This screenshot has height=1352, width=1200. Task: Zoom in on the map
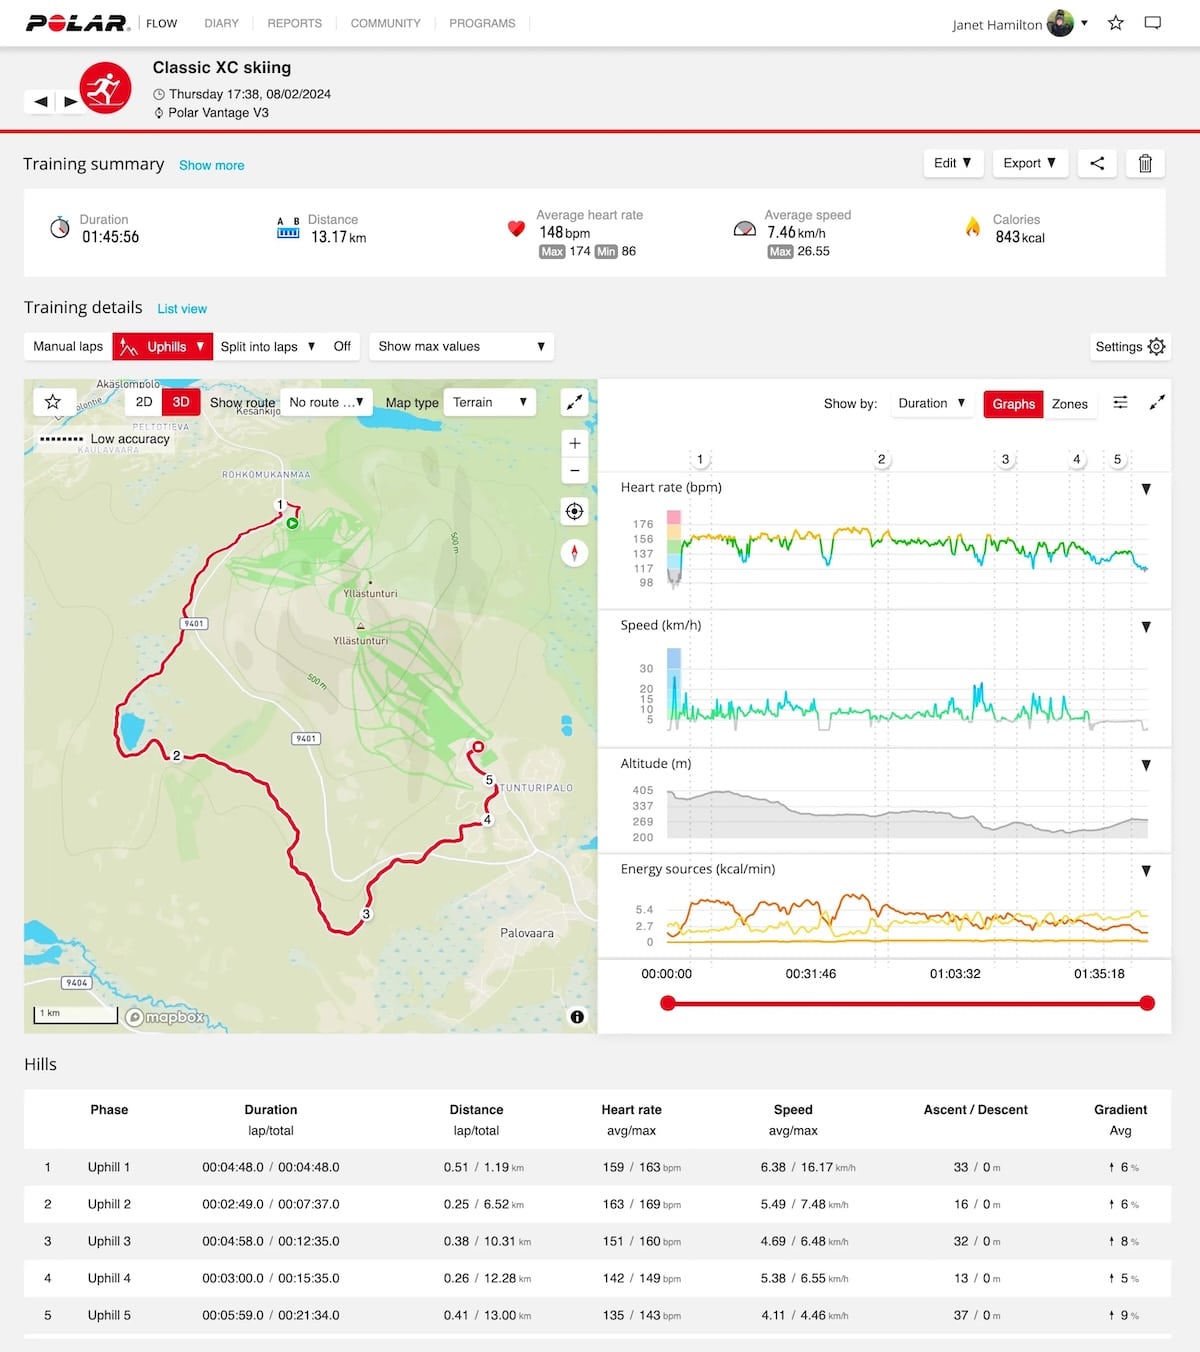574,443
